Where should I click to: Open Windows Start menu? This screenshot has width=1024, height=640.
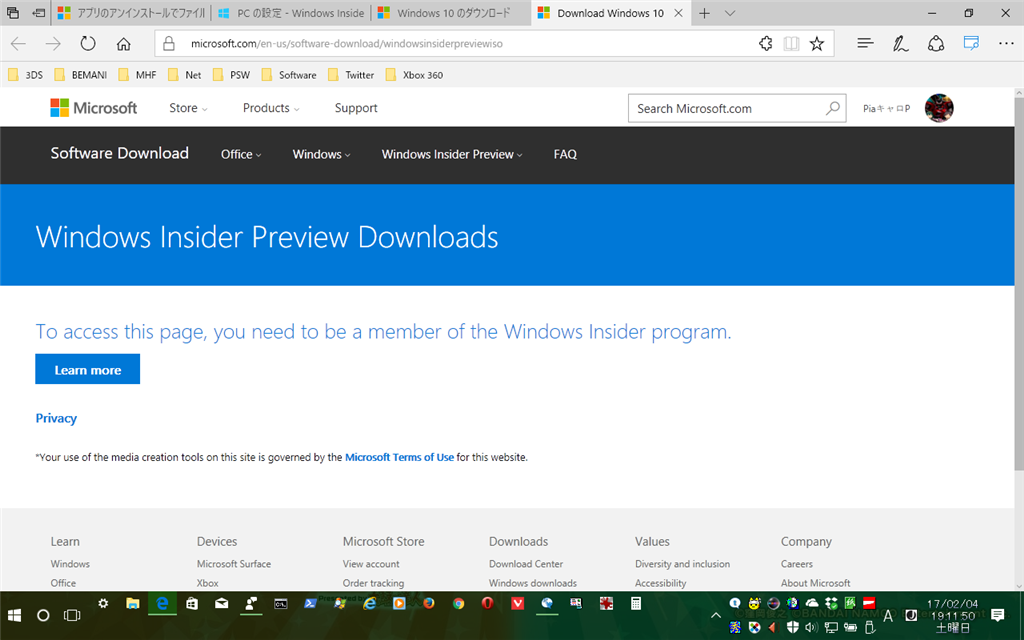[14, 615]
